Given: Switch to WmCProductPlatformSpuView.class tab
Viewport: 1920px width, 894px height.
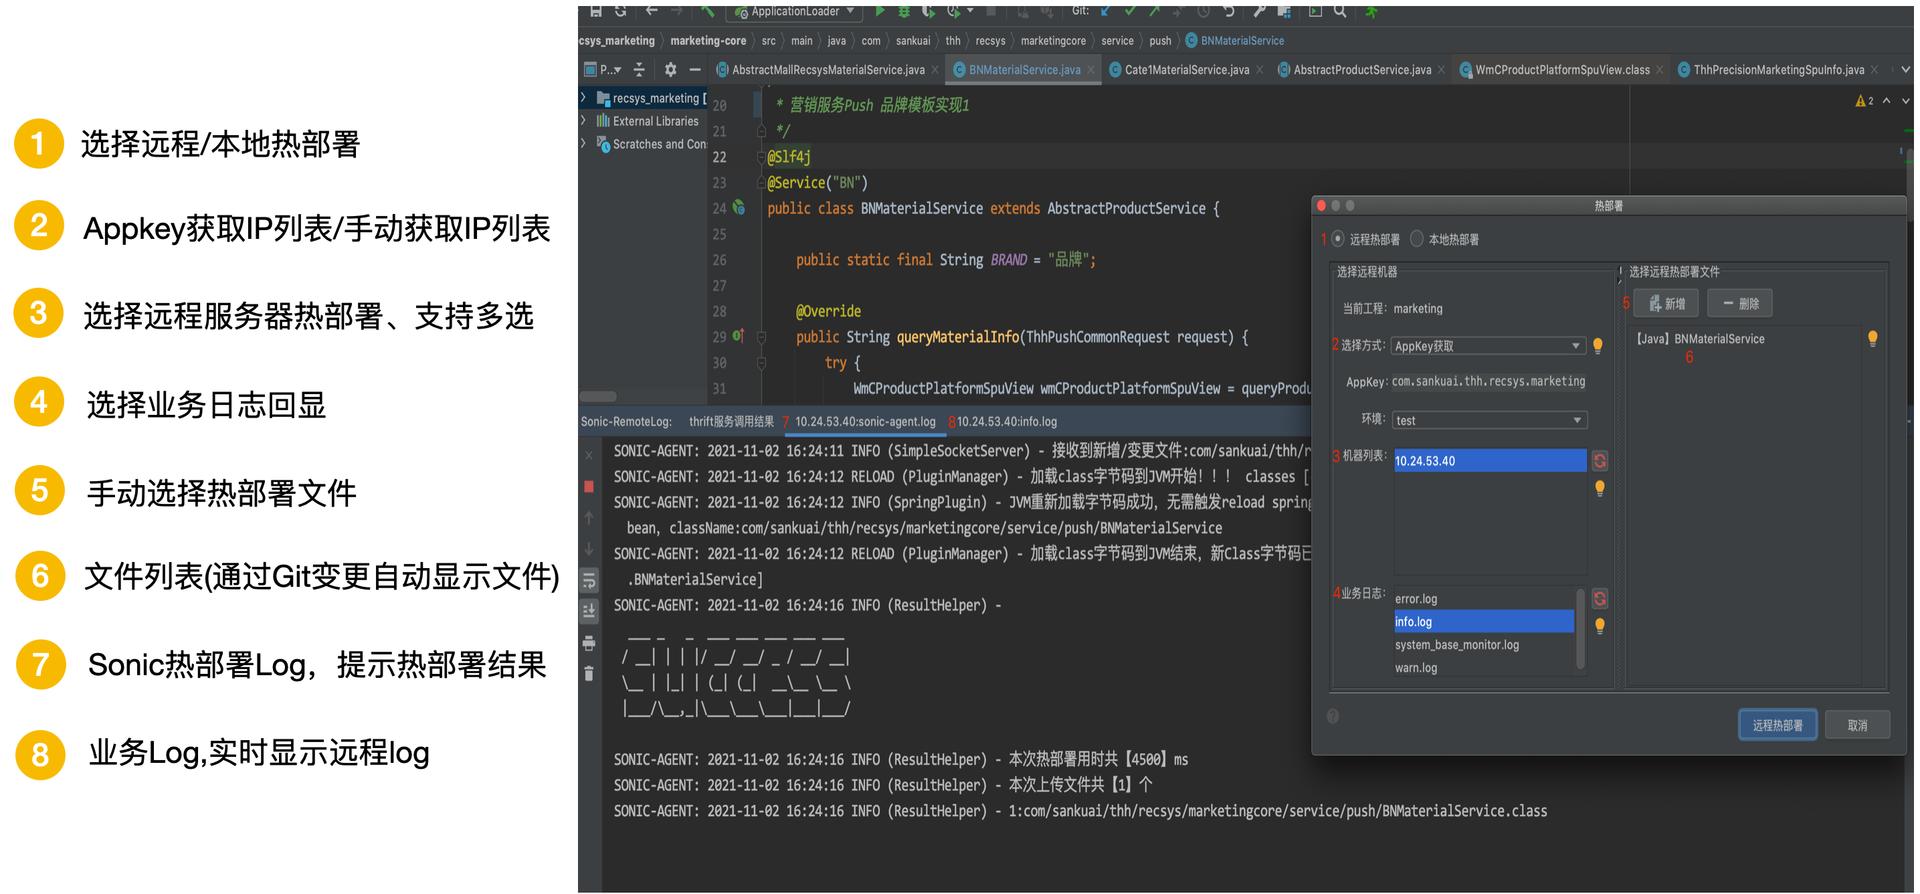Looking at the screenshot, I should [1562, 70].
